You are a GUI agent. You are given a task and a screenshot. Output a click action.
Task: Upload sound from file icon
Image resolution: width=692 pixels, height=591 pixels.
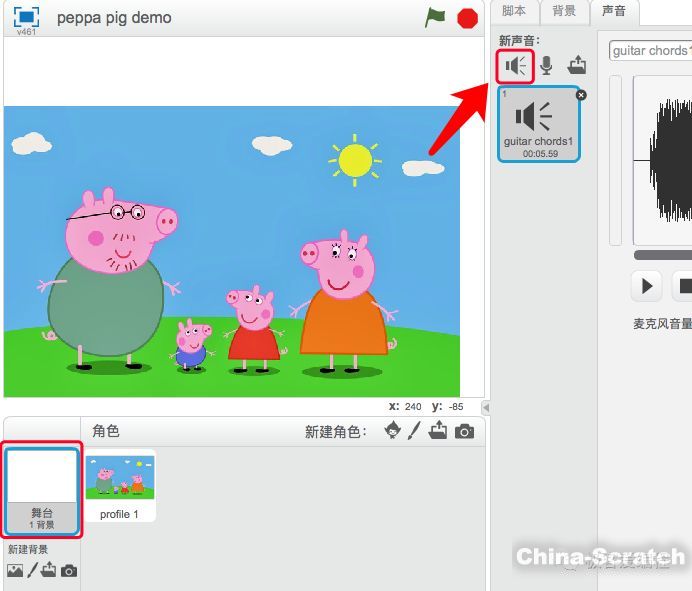point(576,66)
